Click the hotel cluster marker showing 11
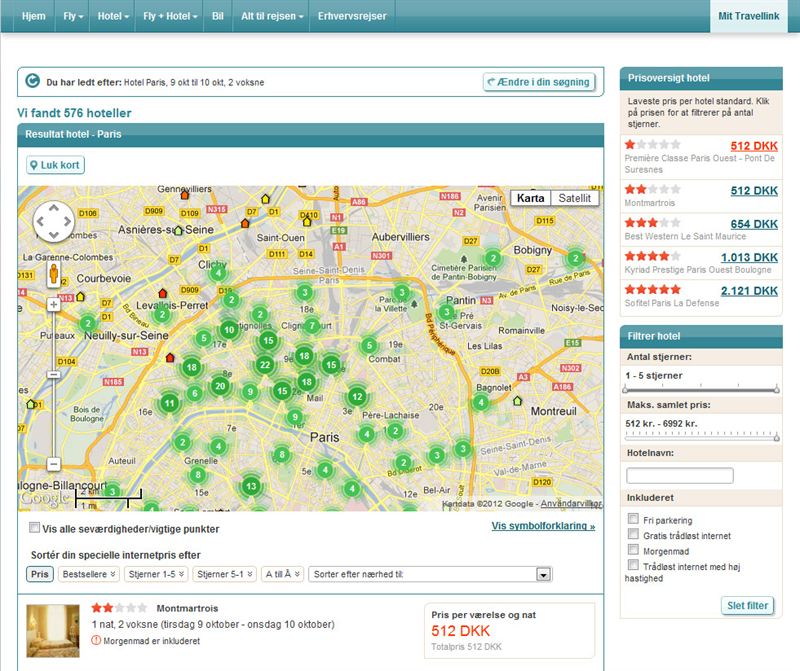The width and height of the screenshot is (800, 671). [170, 404]
